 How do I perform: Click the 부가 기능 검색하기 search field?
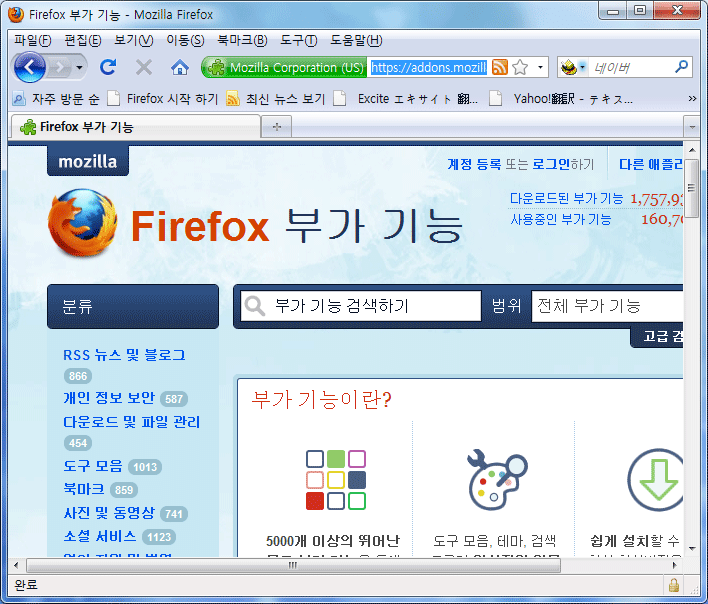(x=361, y=306)
